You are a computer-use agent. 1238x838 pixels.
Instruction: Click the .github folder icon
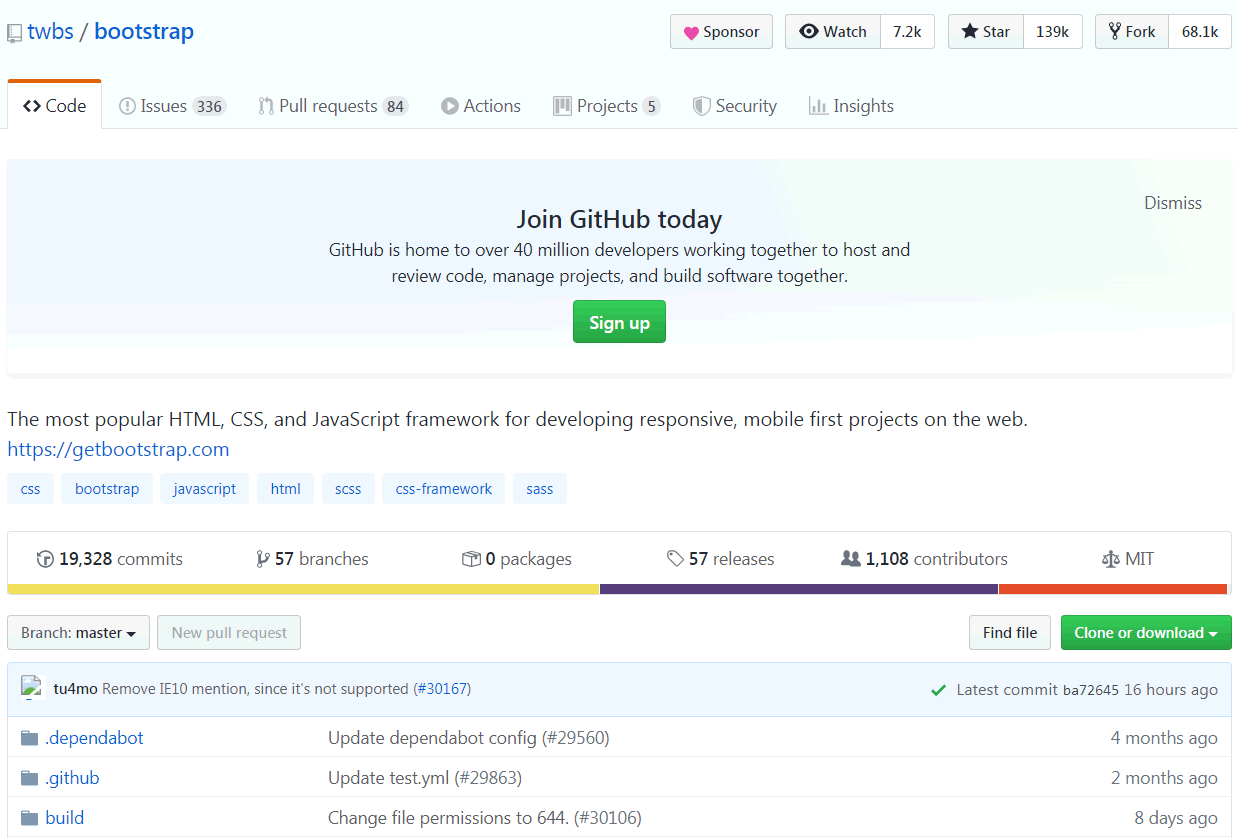pyautogui.click(x=29, y=778)
